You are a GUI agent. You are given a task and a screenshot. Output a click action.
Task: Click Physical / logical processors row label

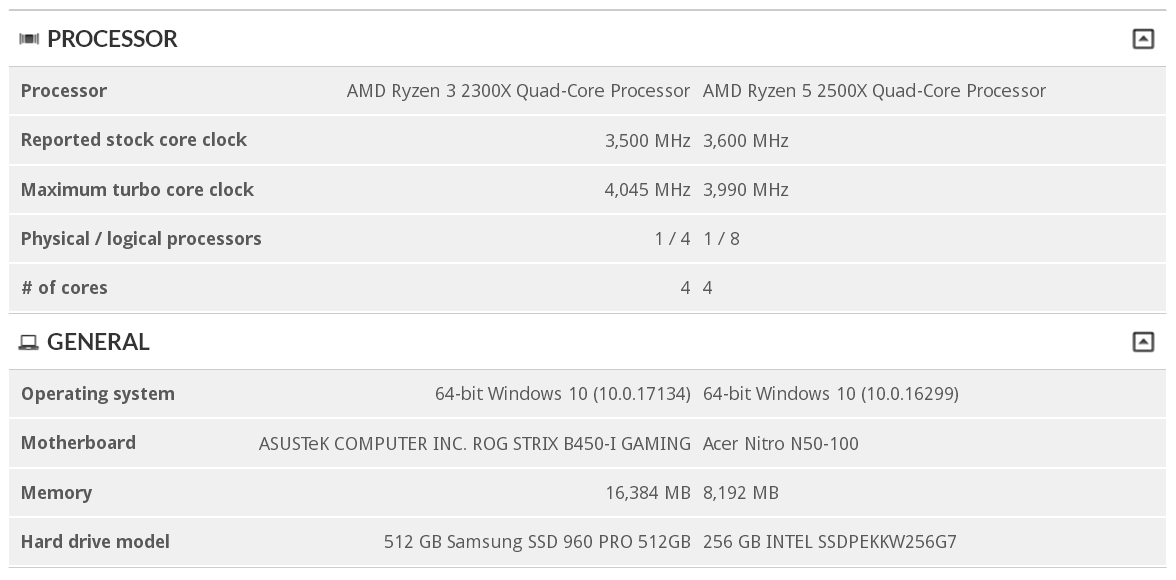(x=141, y=239)
